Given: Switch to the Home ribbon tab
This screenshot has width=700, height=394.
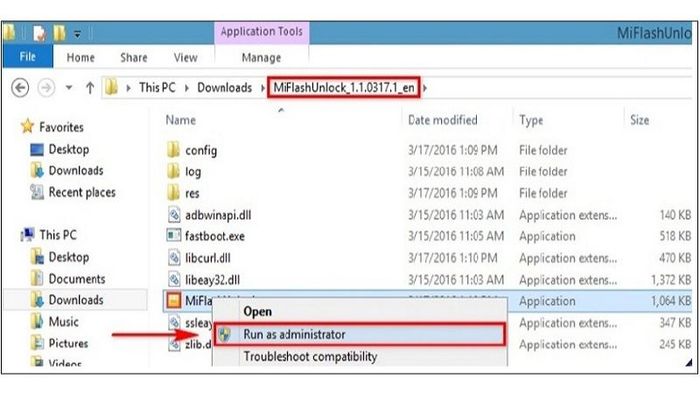Looking at the screenshot, I should pos(80,58).
